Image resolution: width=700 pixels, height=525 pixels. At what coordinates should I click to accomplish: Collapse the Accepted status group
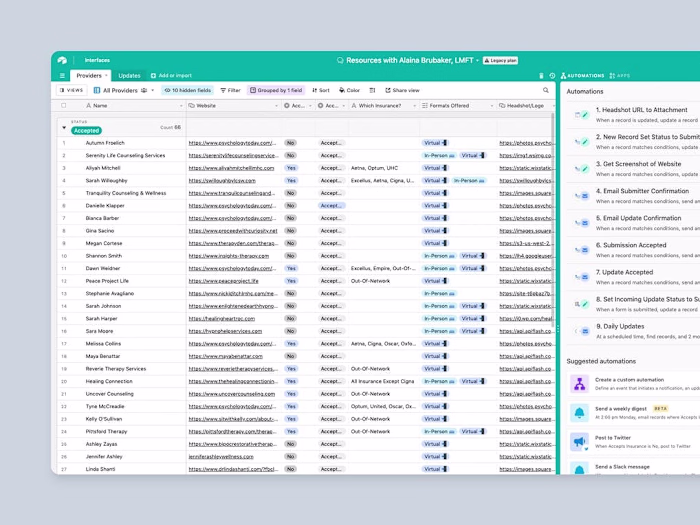[x=64, y=128]
